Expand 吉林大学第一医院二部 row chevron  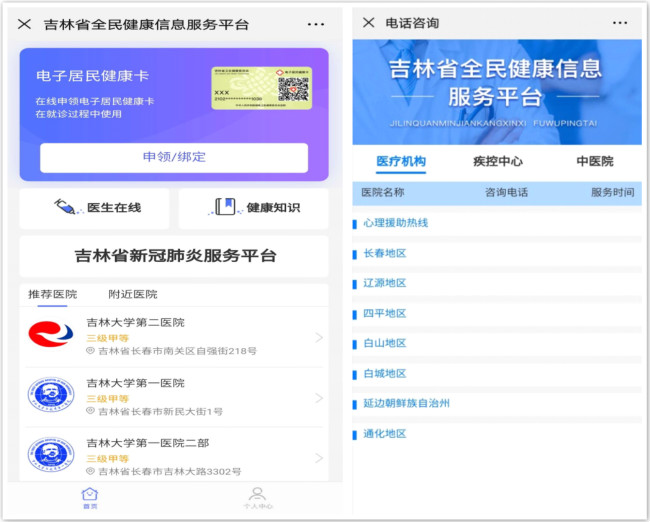319,458
